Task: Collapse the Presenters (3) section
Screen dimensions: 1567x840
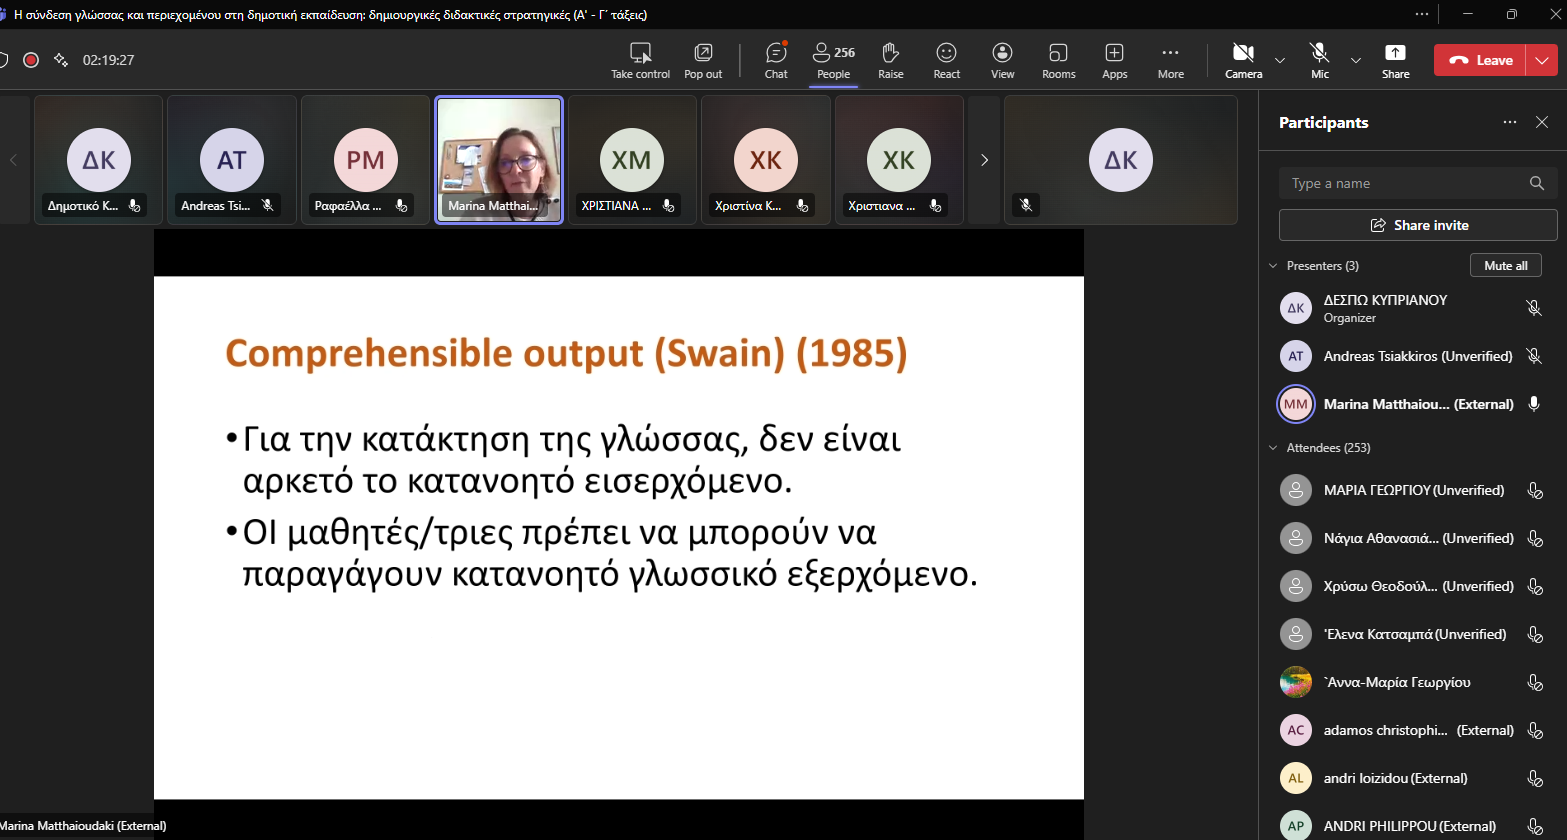Action: [1273, 266]
